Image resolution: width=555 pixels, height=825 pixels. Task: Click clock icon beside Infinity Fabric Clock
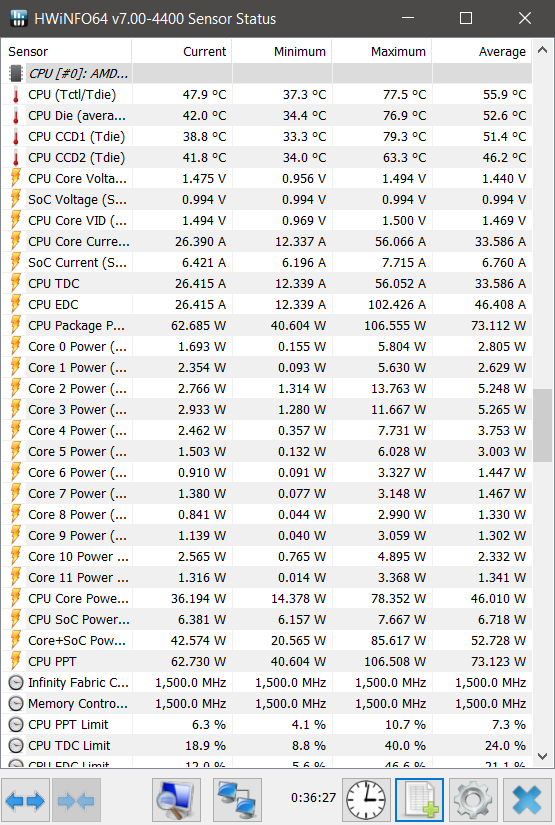[16, 682]
